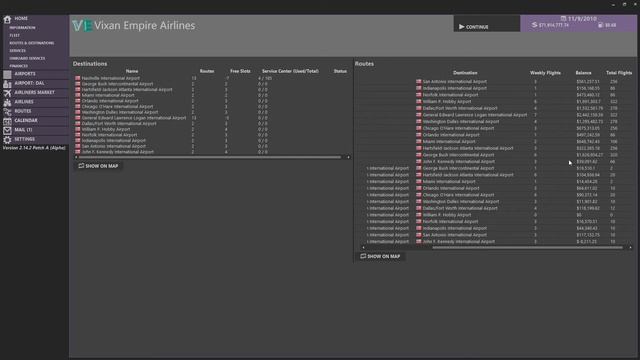
Task: Click the calendar icon beside date 11/9/2010
Action: tap(563, 19)
